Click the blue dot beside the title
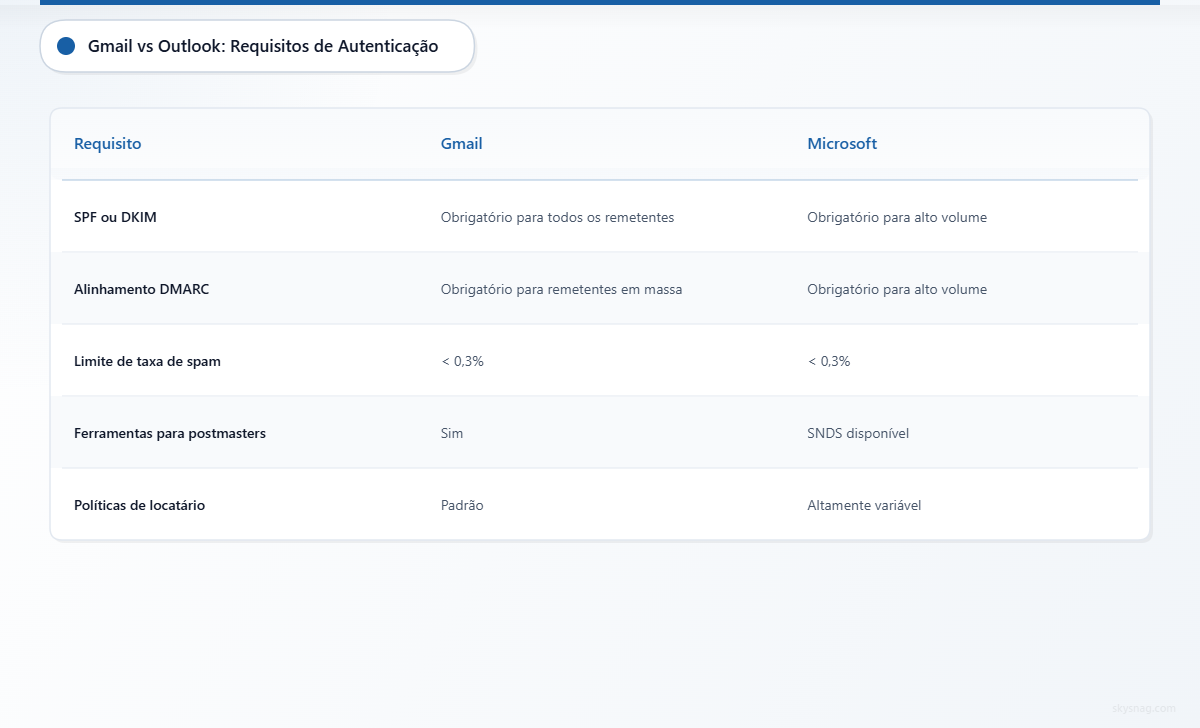Viewport: 1200px width, 728px height. (67, 46)
